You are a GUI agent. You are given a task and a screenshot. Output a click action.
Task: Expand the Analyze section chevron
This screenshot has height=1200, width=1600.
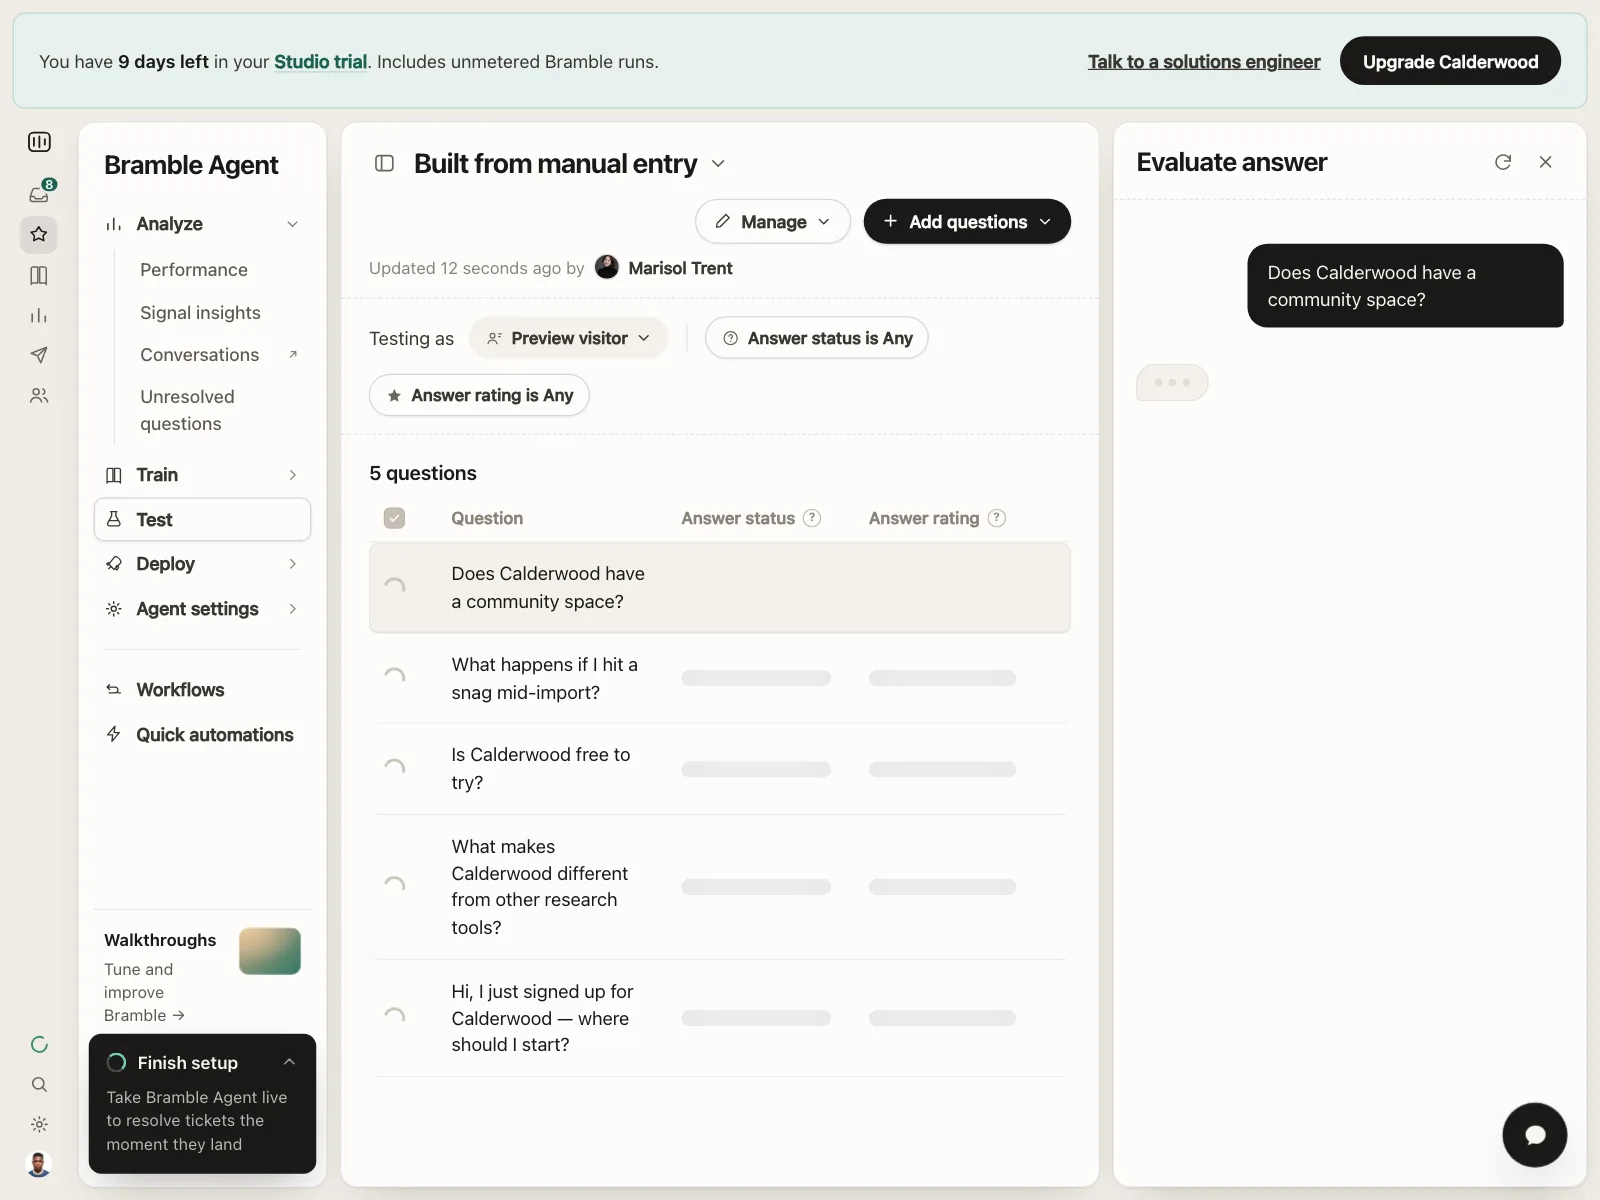(292, 224)
